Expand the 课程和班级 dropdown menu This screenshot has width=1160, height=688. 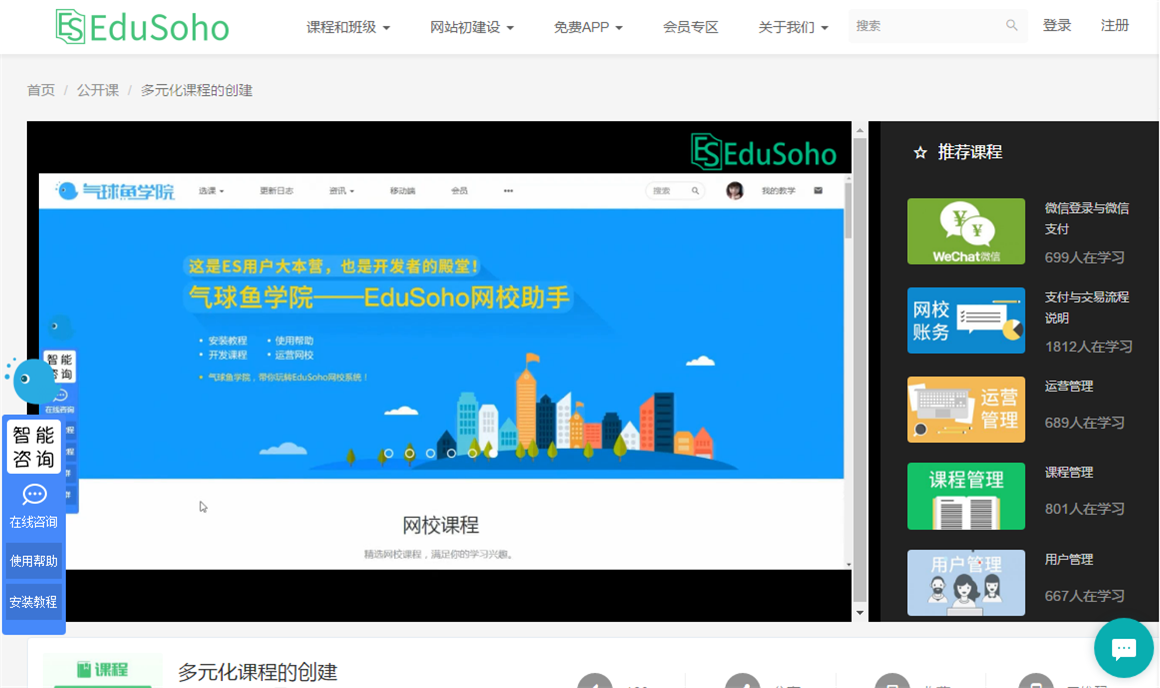[348, 27]
